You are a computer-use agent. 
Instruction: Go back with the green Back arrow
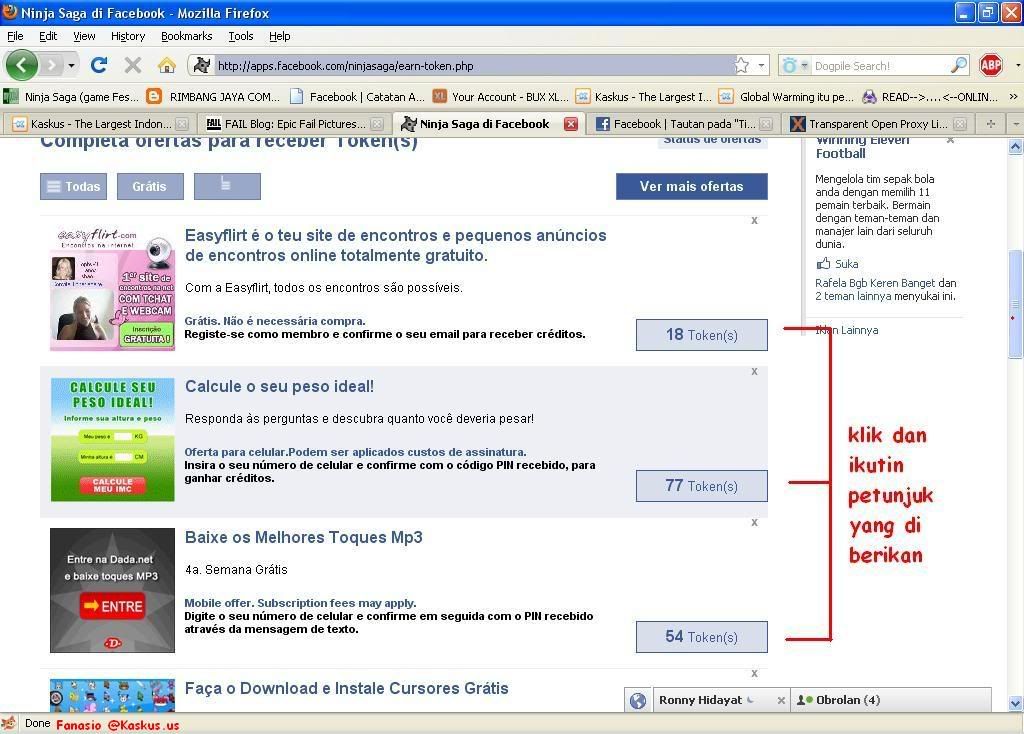pyautogui.click(x=22, y=65)
